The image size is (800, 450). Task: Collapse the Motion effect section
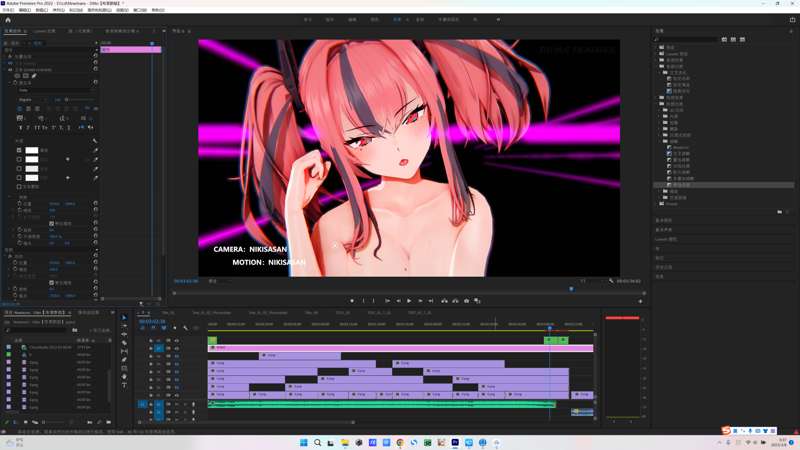[x=5, y=257]
